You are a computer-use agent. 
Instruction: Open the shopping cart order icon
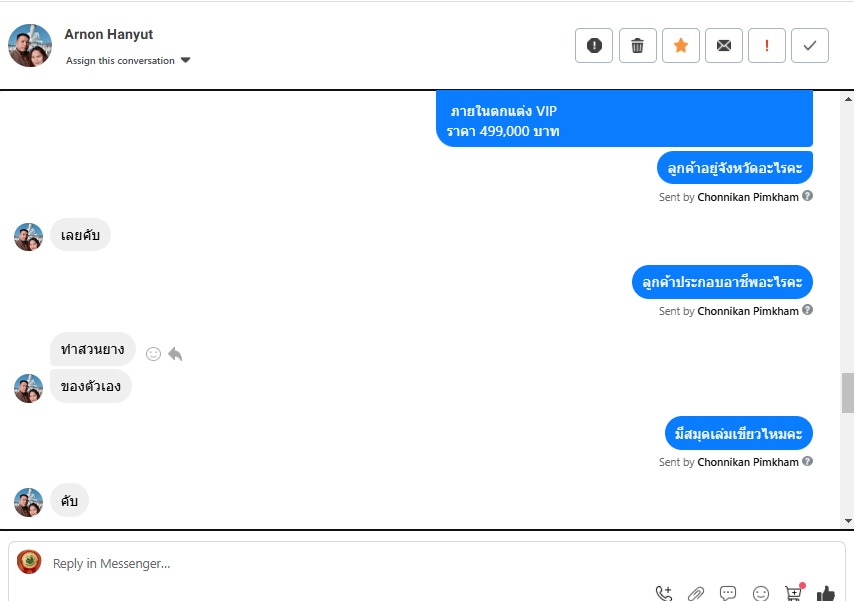pos(794,592)
